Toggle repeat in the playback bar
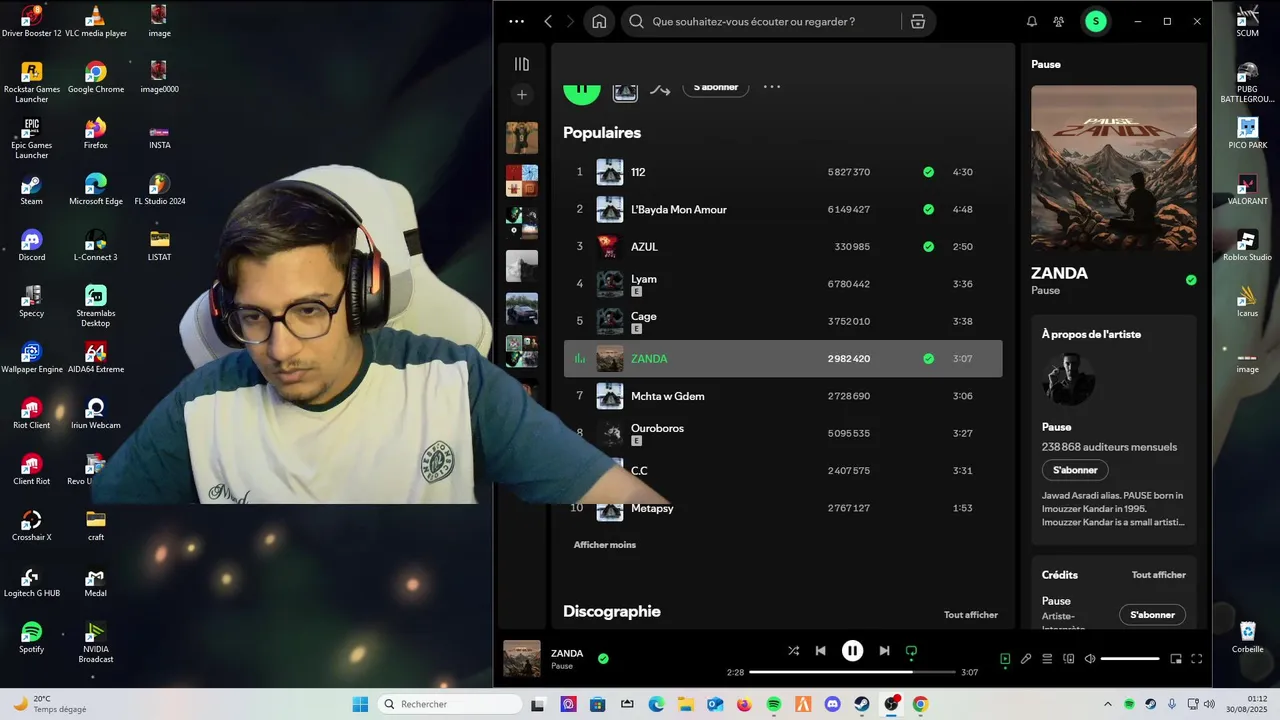This screenshot has width=1280, height=720. tap(911, 651)
